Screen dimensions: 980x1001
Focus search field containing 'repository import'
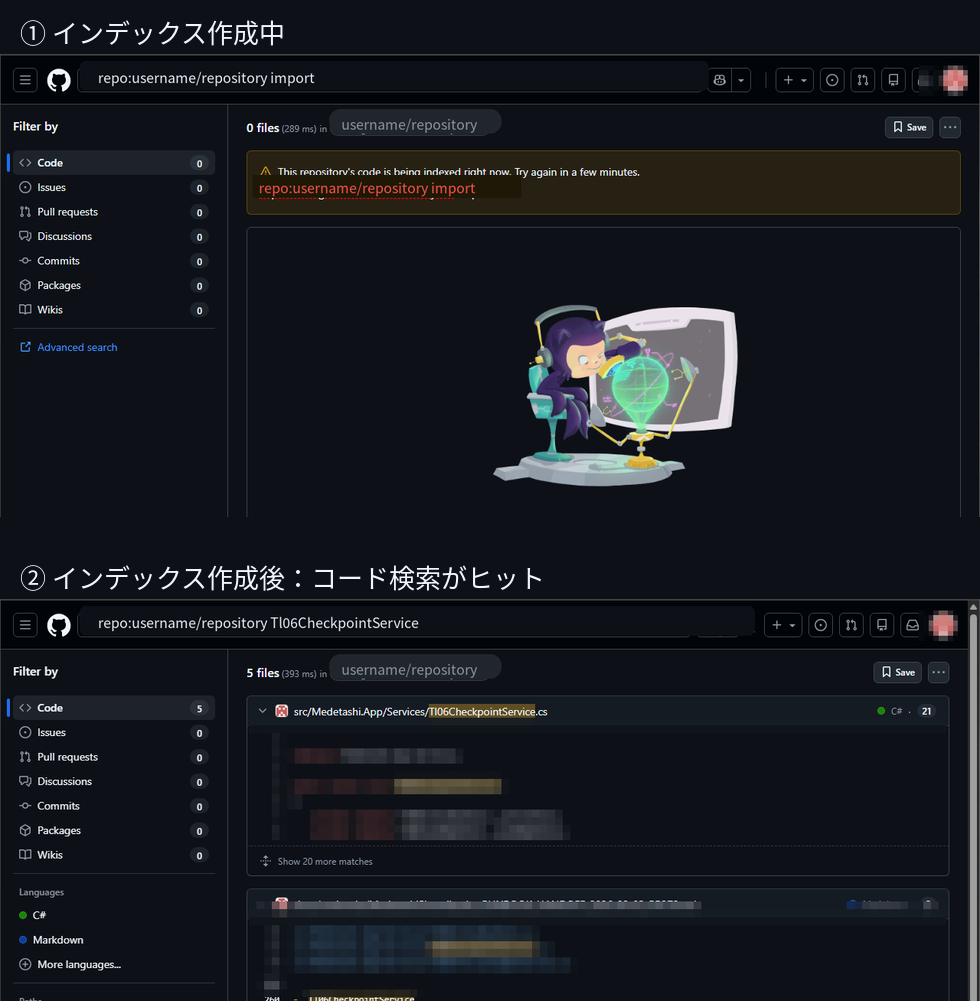pyautogui.click(x=392, y=78)
